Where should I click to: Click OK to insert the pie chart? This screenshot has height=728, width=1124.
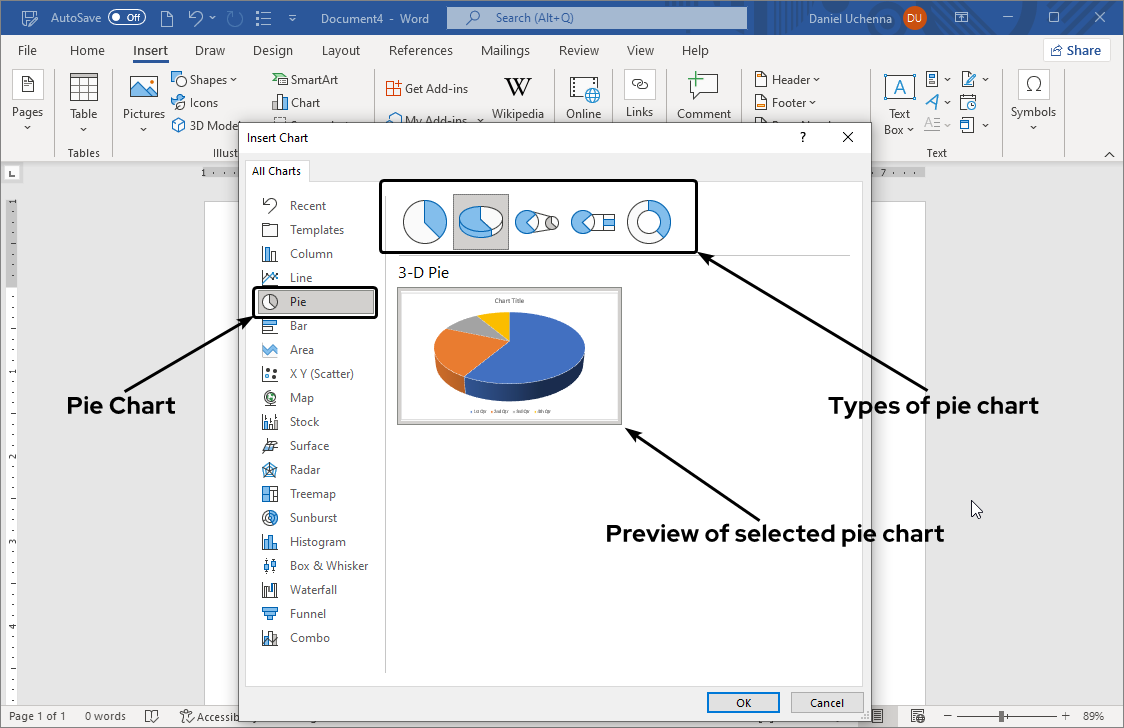click(x=743, y=702)
